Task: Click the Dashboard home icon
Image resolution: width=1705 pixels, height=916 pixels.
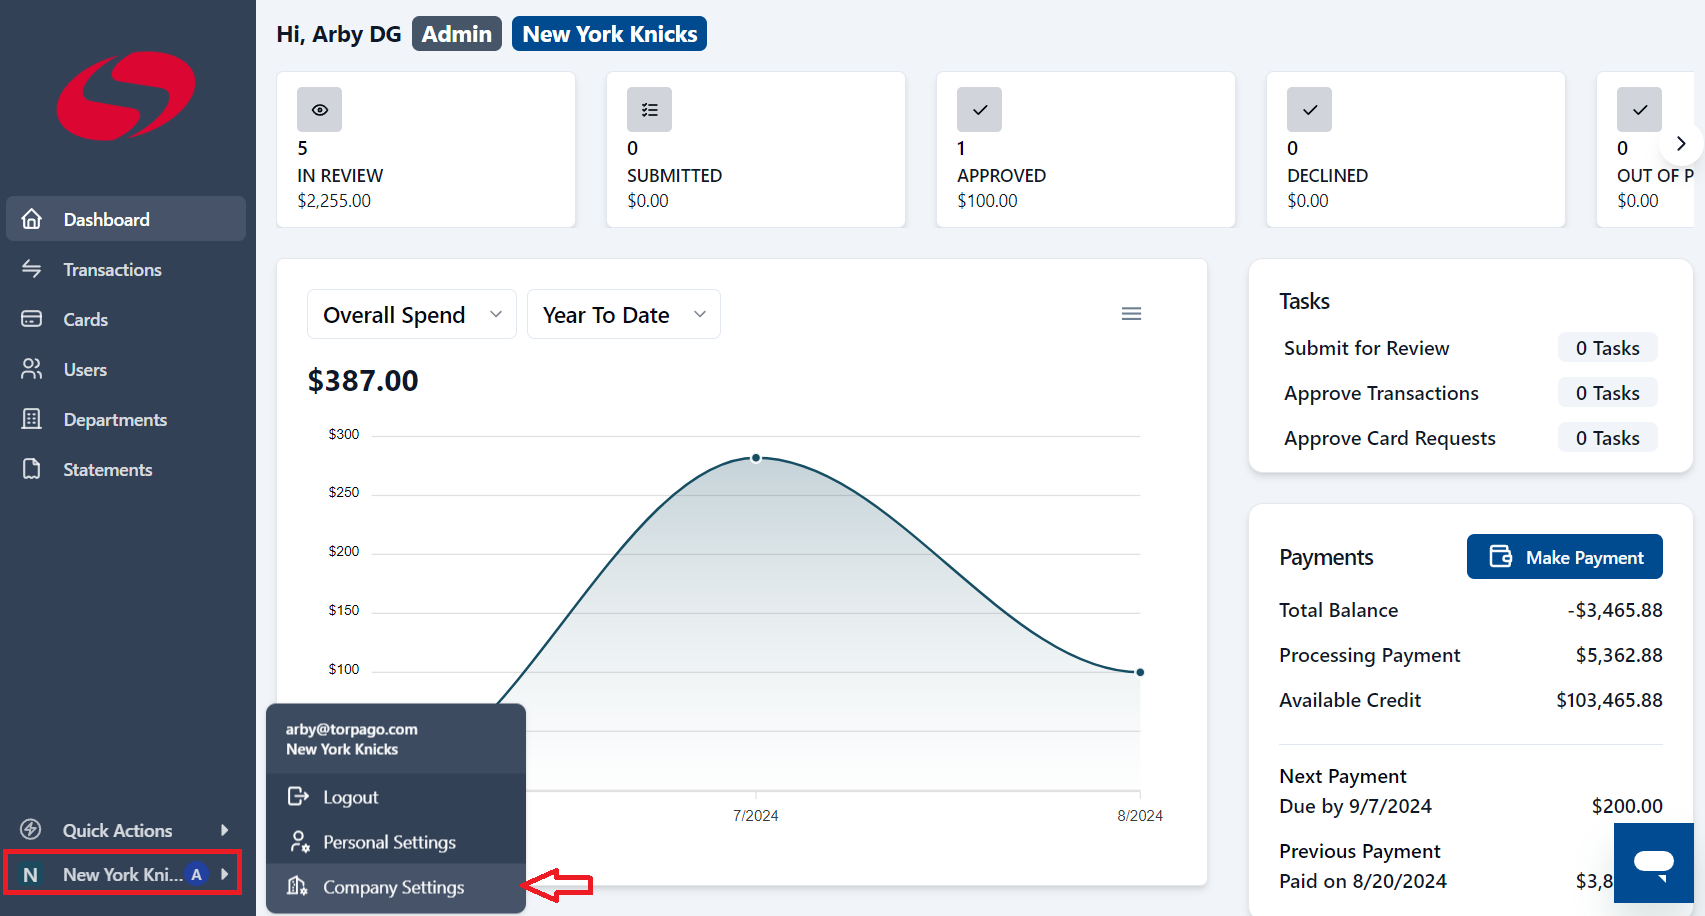Action: [x=32, y=219]
